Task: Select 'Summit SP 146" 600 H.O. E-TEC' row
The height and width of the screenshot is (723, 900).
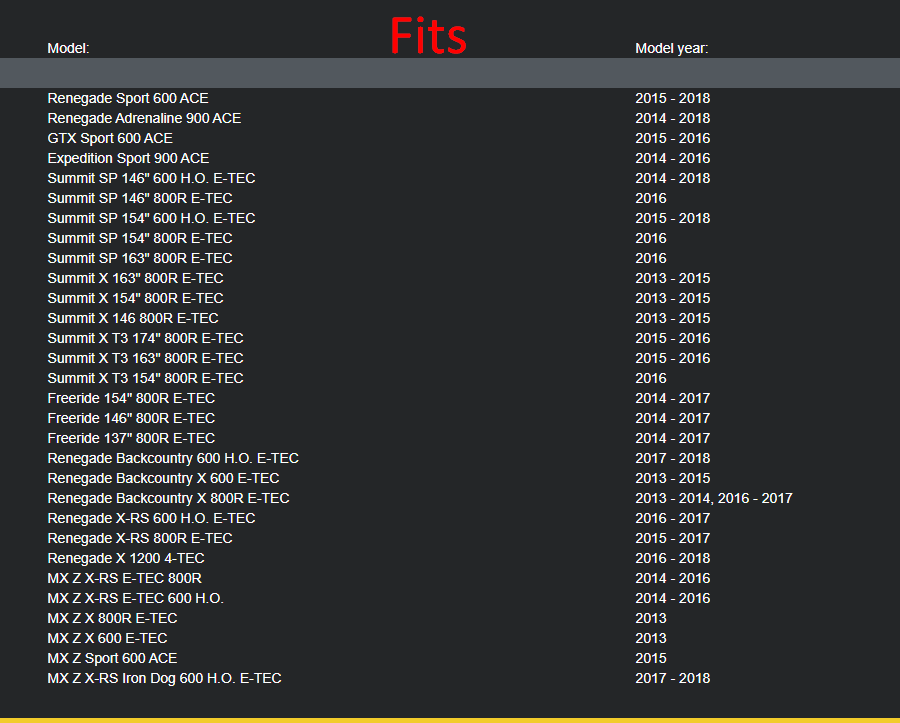Action: tap(152, 178)
